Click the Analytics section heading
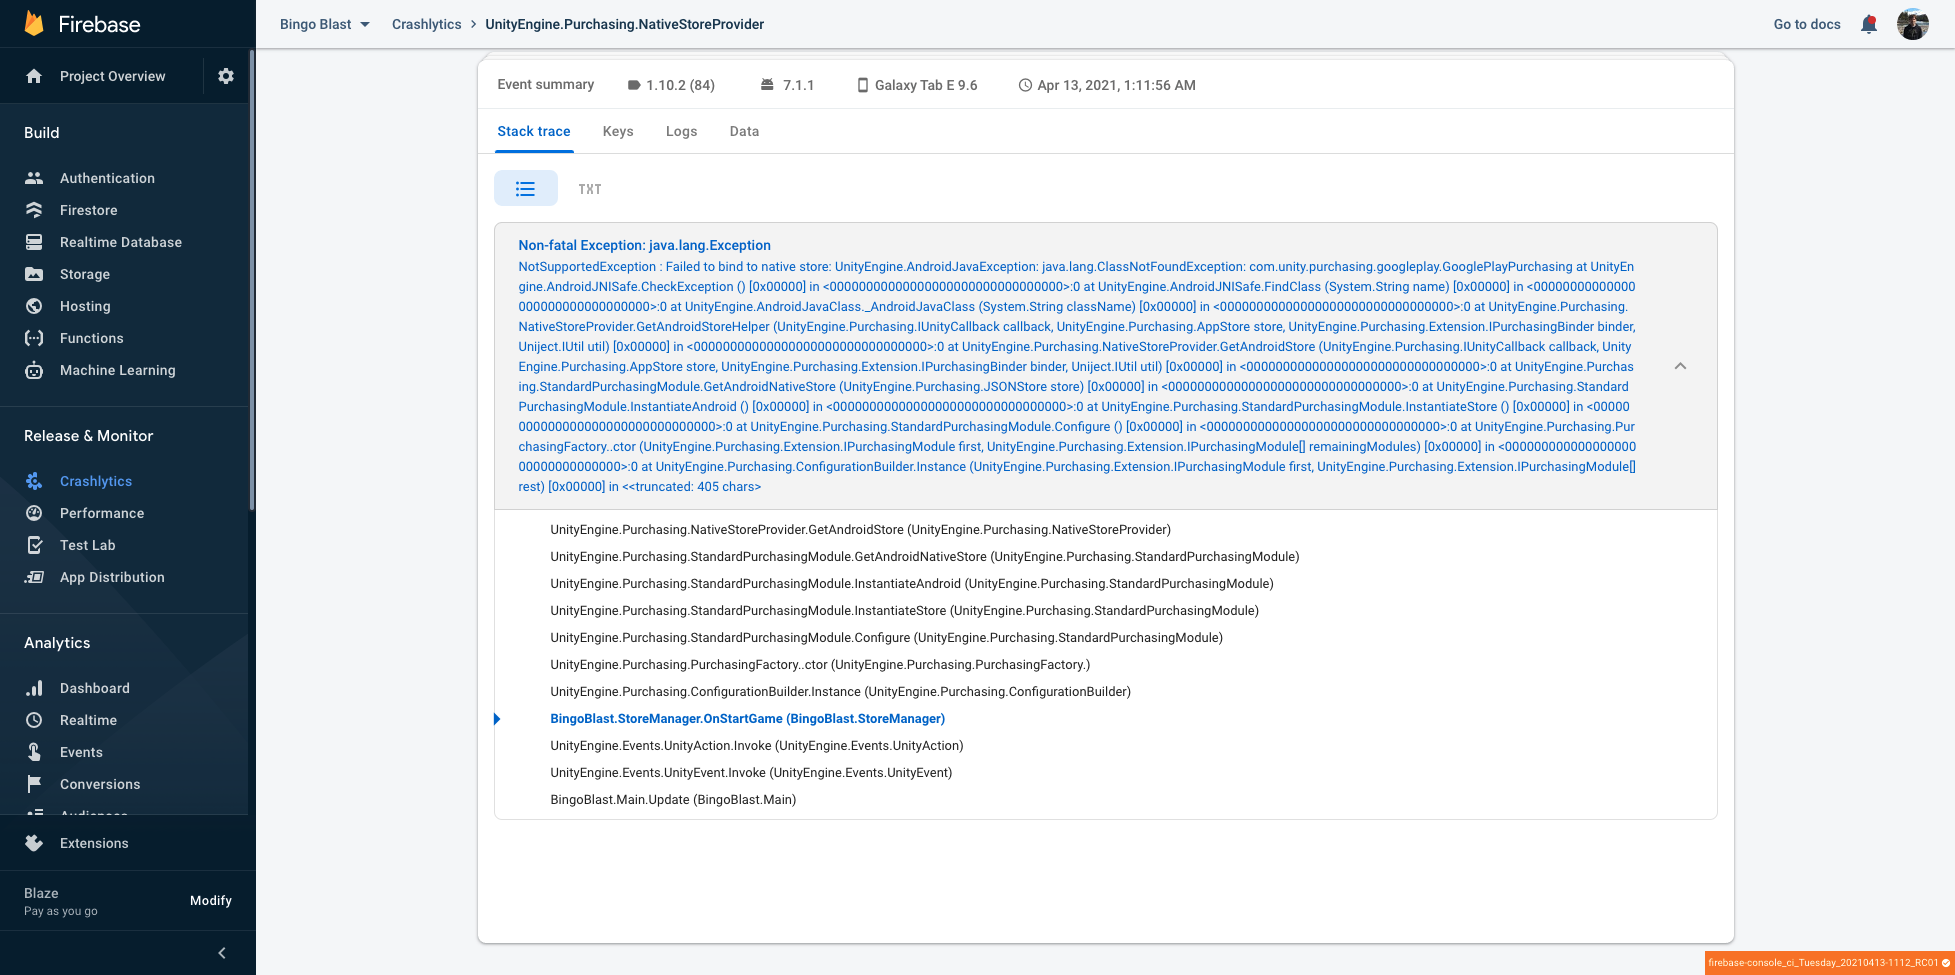1955x975 pixels. (x=57, y=643)
